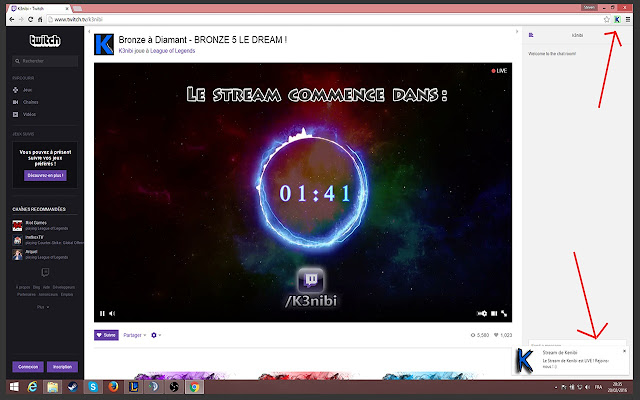Open the video player settings gear
Image resolution: width=640 pixels, height=400 pixels.
tap(482, 313)
